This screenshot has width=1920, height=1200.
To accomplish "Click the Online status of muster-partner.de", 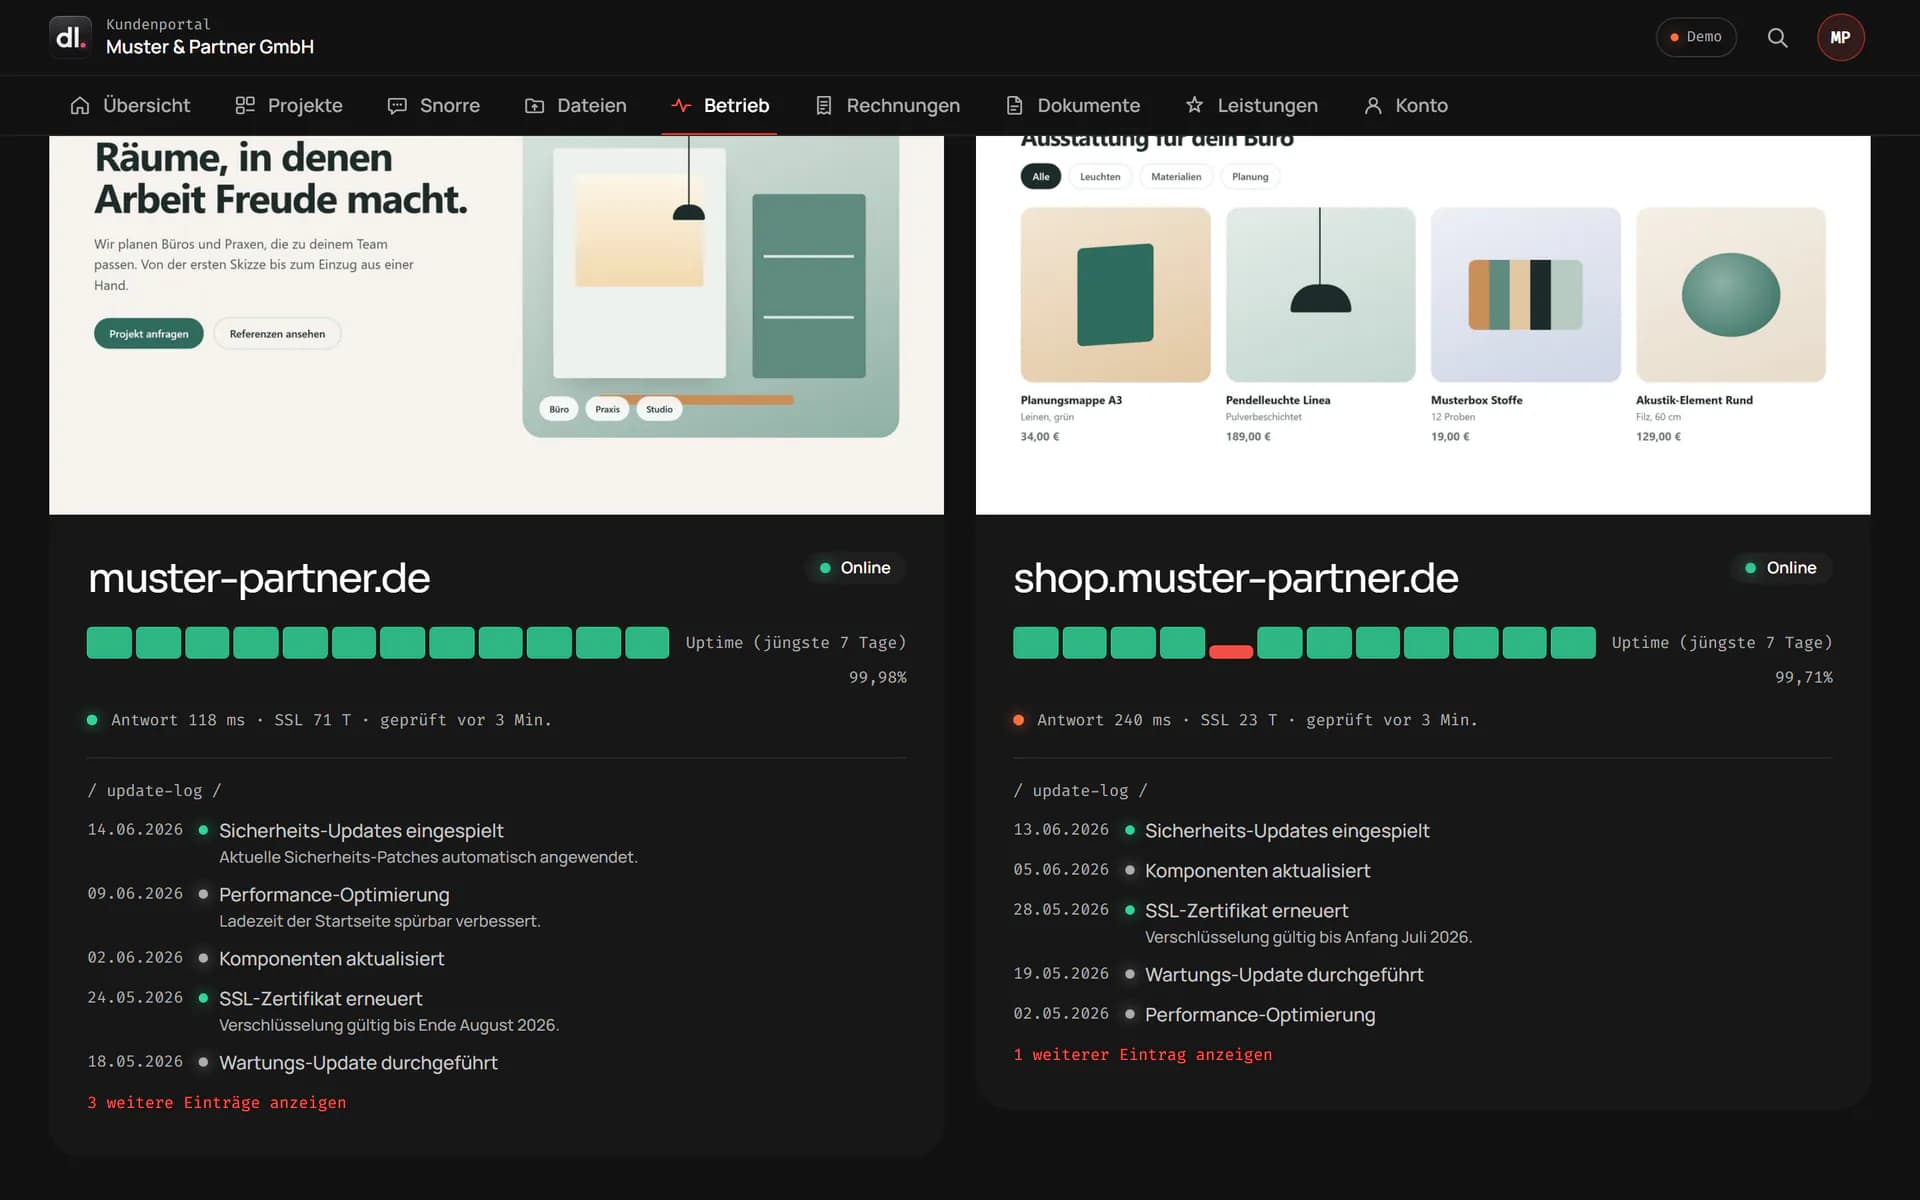I will click(x=855, y=568).
